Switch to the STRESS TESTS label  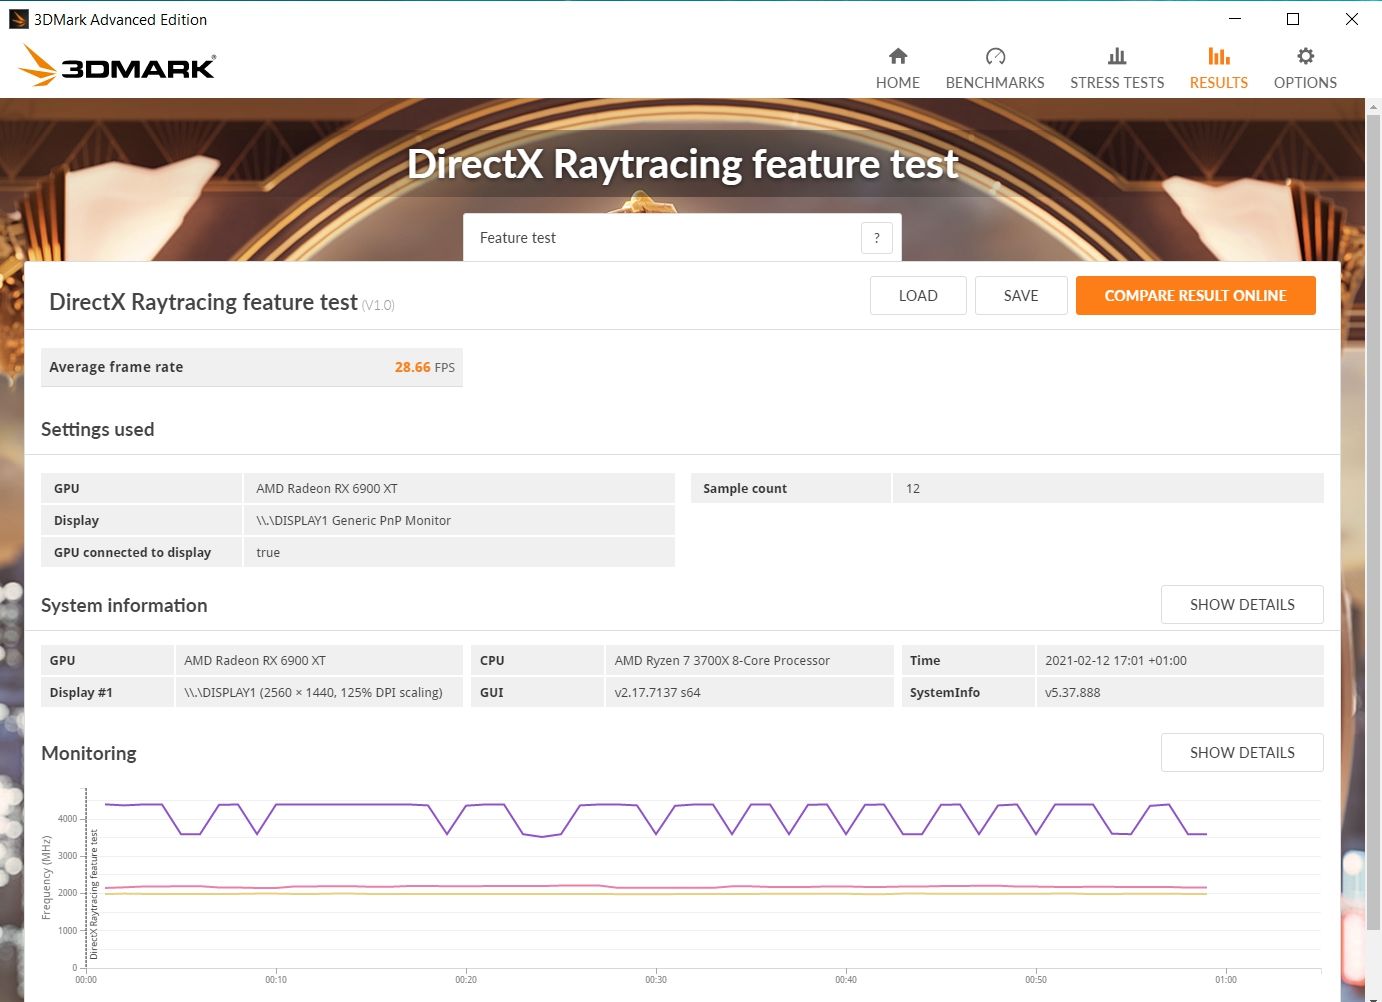point(1117,83)
